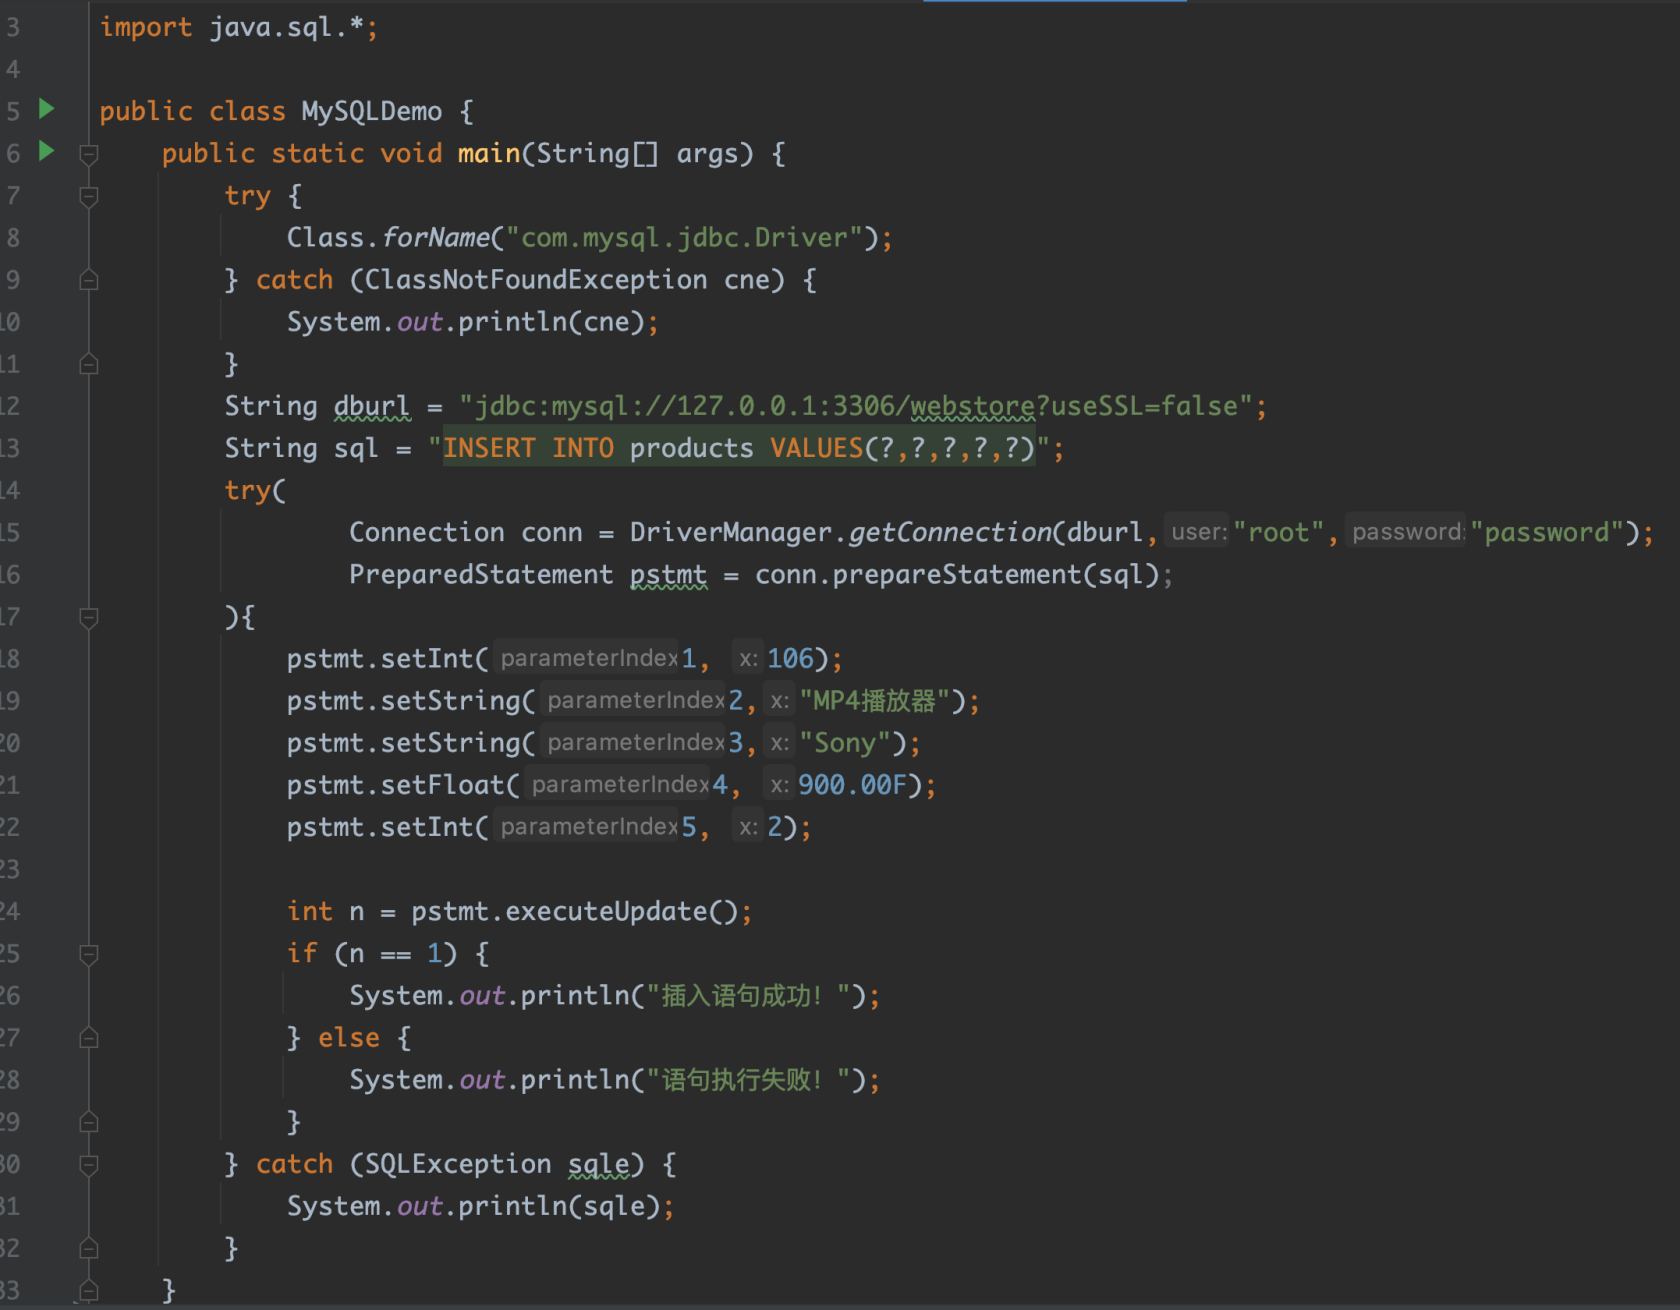The image size is (1680, 1310).
Task: Click the MySQLDemo class name
Action: [x=371, y=111]
